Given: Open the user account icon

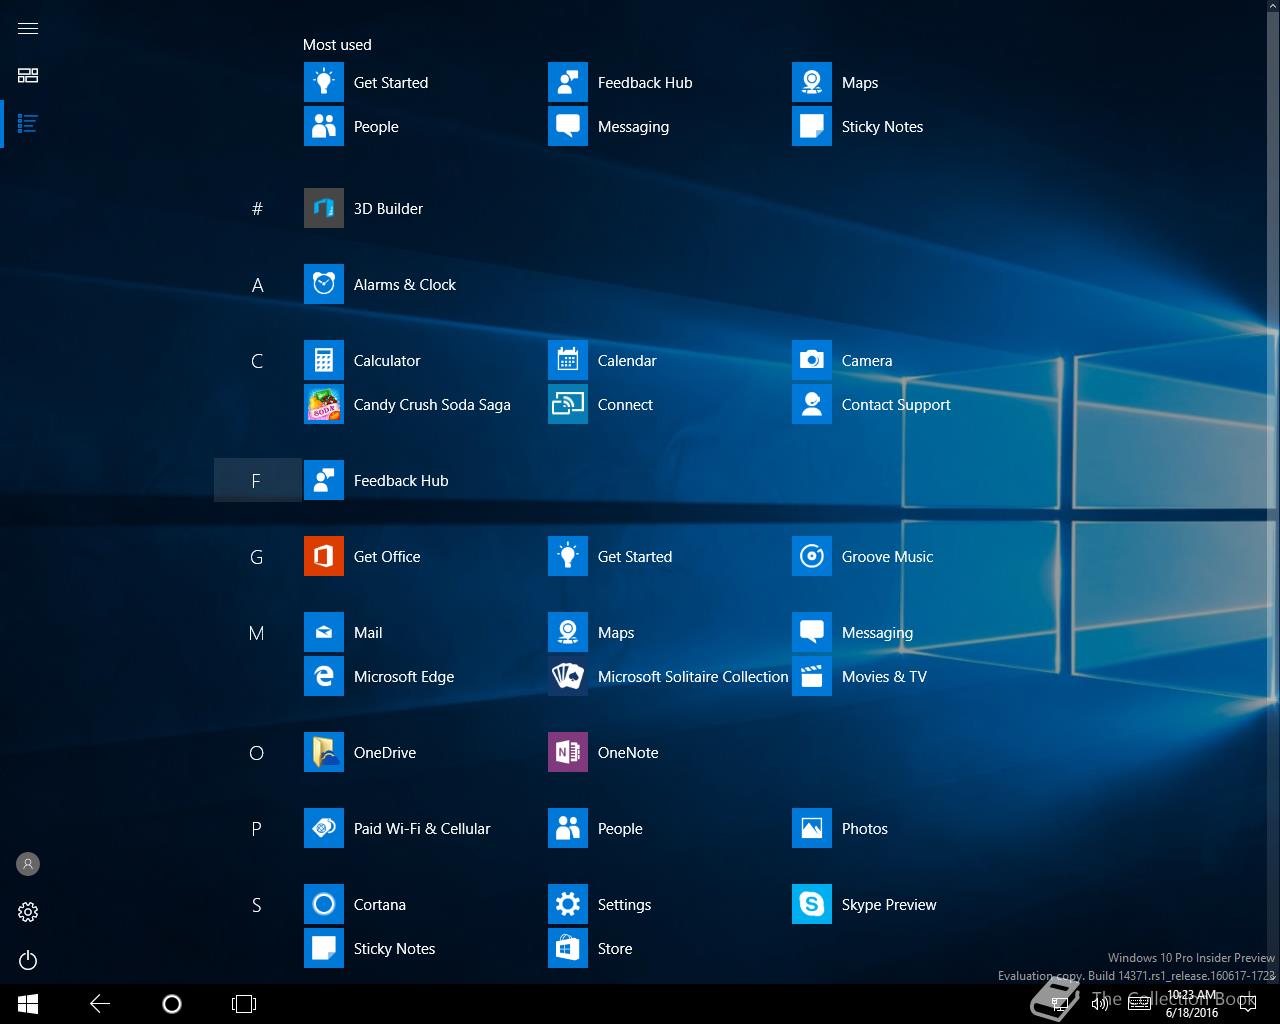Looking at the screenshot, I should click(x=28, y=864).
